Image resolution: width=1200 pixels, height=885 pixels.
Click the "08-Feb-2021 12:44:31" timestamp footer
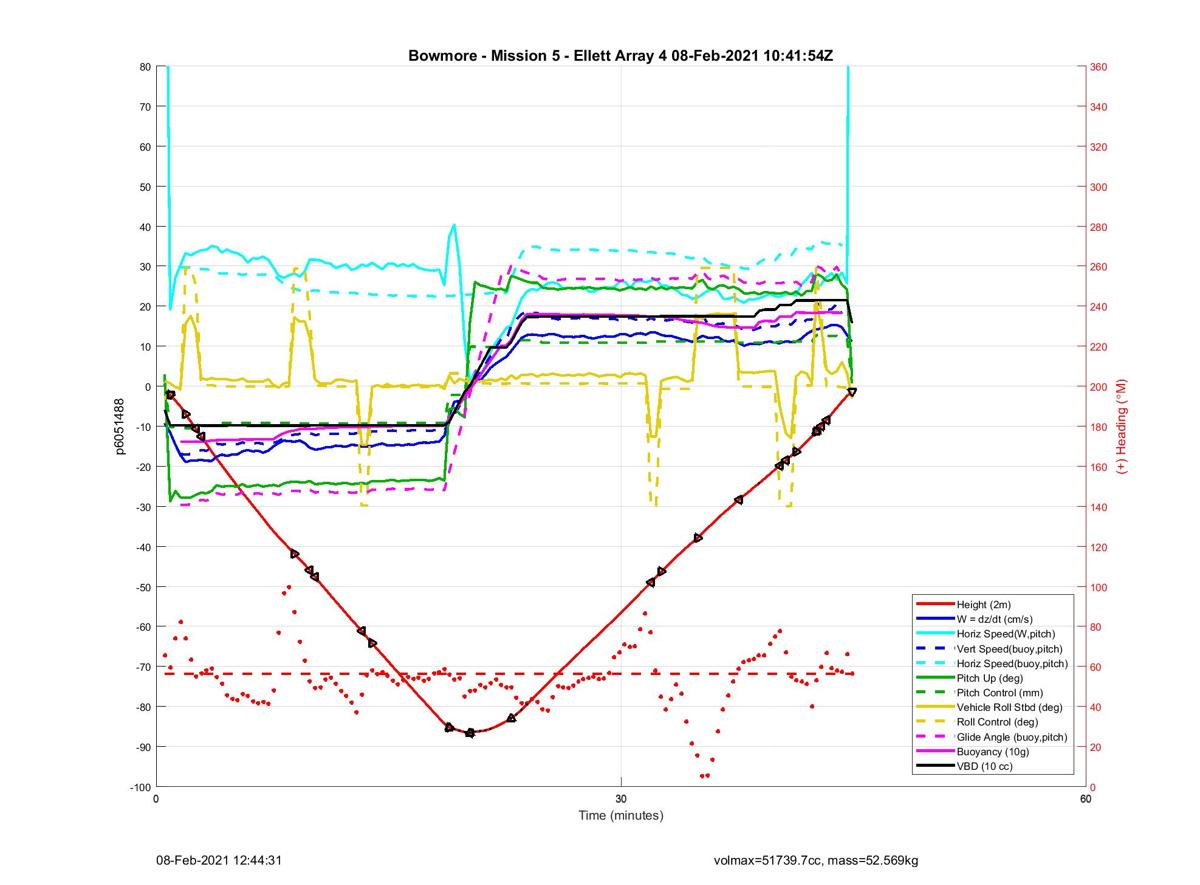218,860
